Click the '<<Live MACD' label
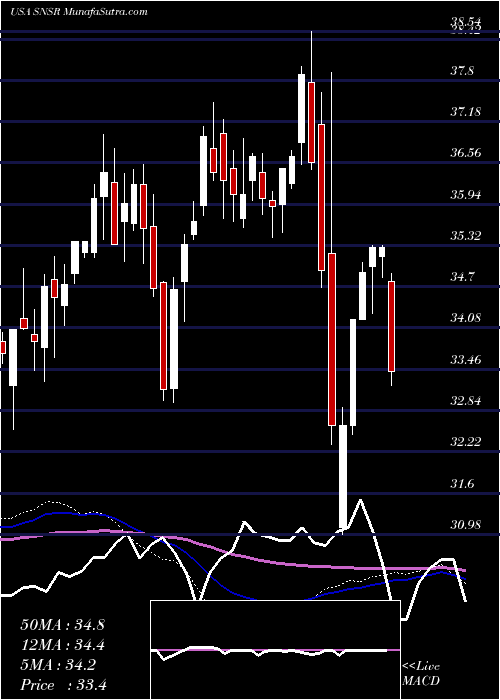The height and width of the screenshot is (700, 500). pyautogui.click(x=421, y=674)
